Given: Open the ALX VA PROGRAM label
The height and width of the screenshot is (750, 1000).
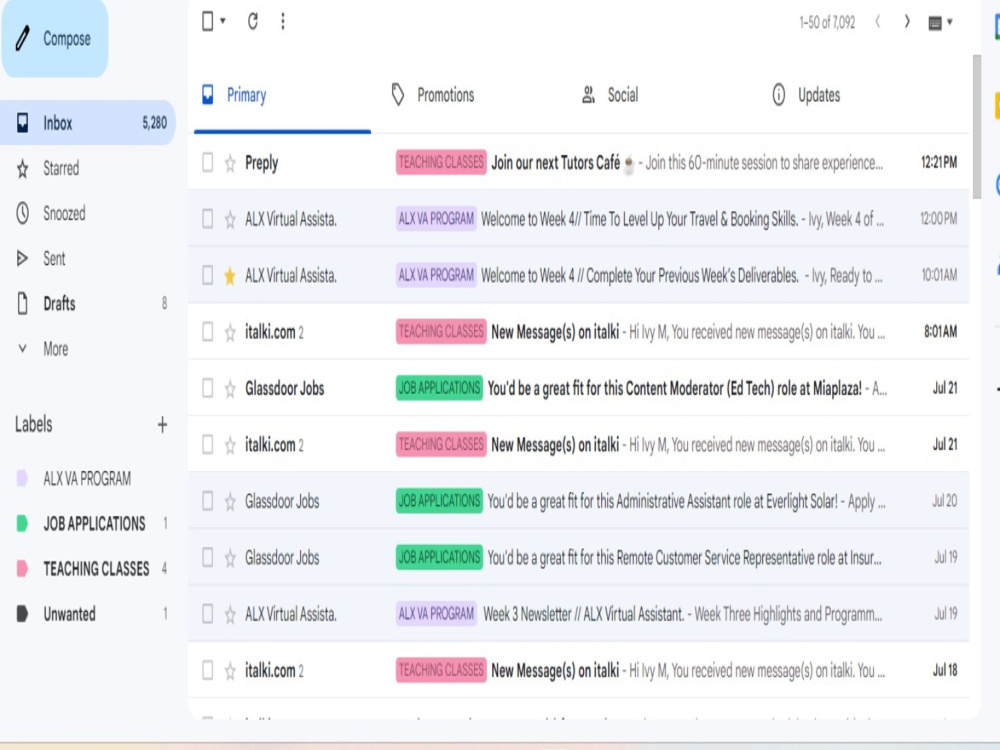Looking at the screenshot, I should (87, 478).
